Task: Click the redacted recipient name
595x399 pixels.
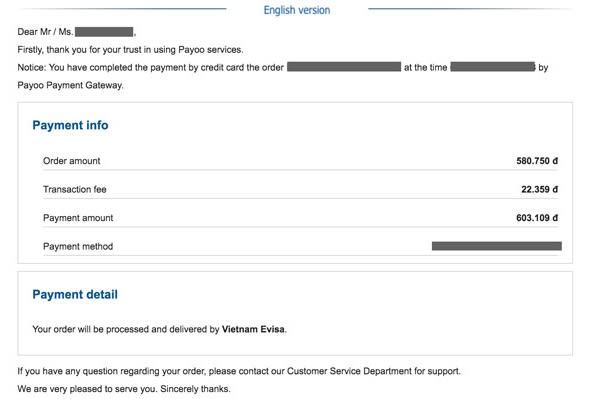Action: coord(104,32)
